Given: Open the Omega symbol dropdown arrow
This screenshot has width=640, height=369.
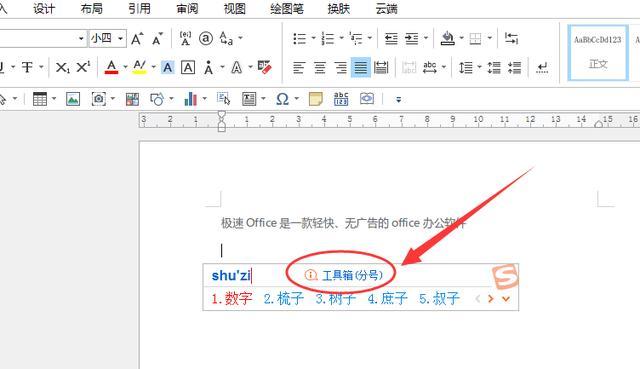Looking at the screenshot, I should pyautogui.click(x=297, y=99).
